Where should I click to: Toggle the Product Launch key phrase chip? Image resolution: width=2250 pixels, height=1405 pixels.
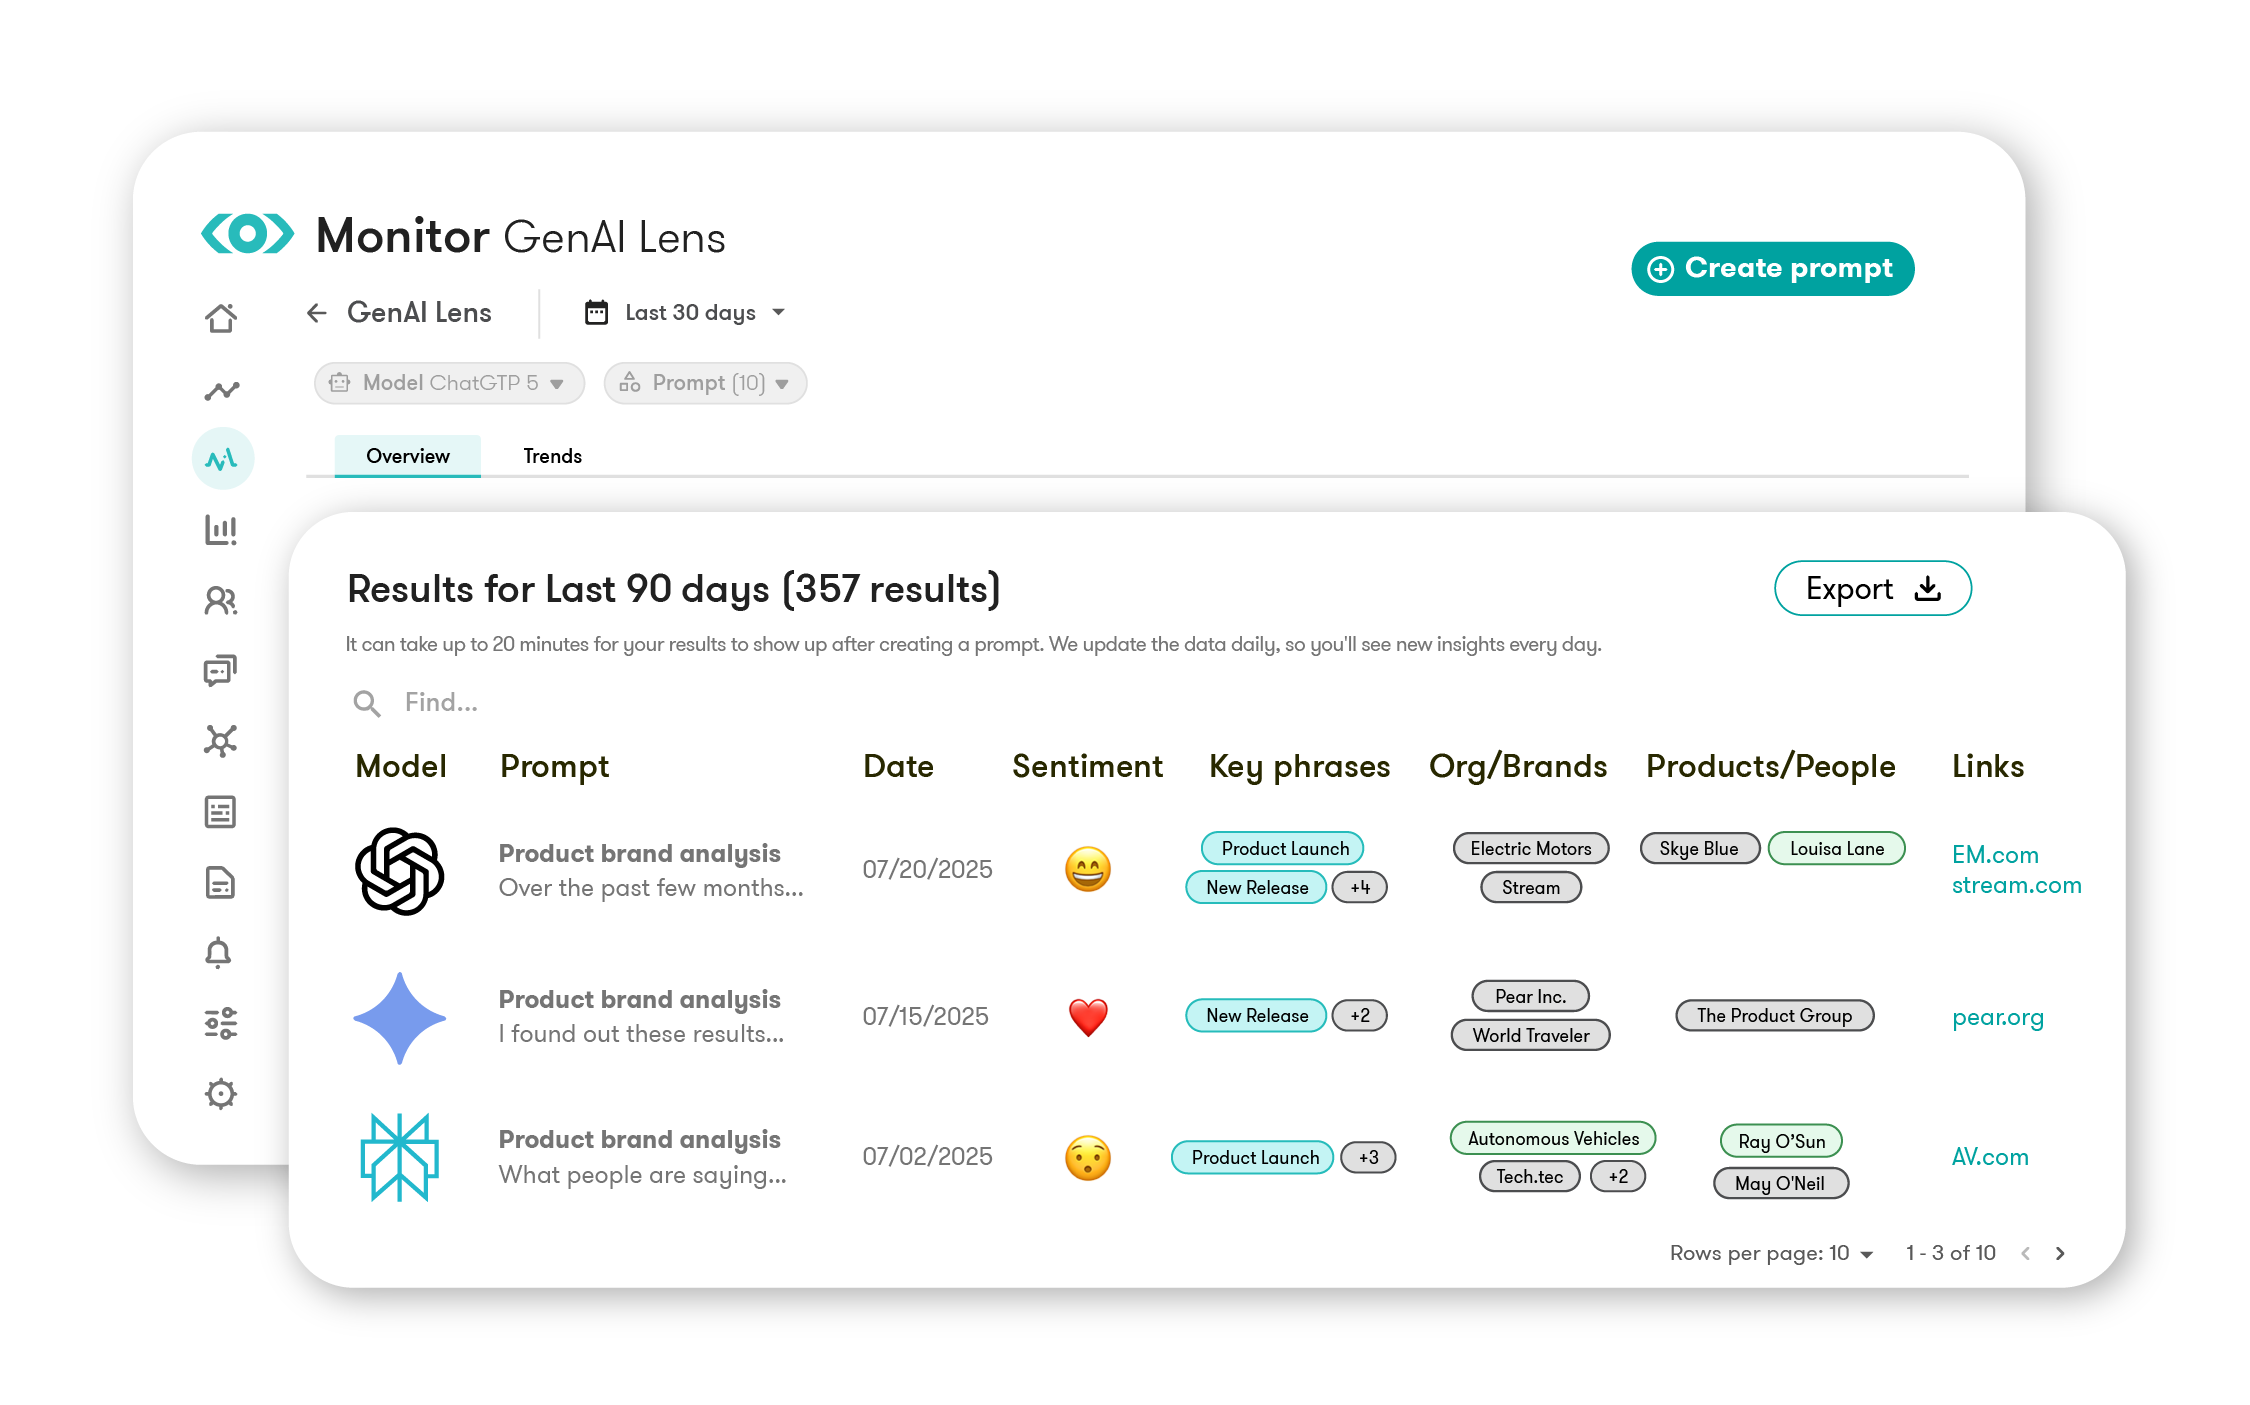pyautogui.click(x=1281, y=848)
